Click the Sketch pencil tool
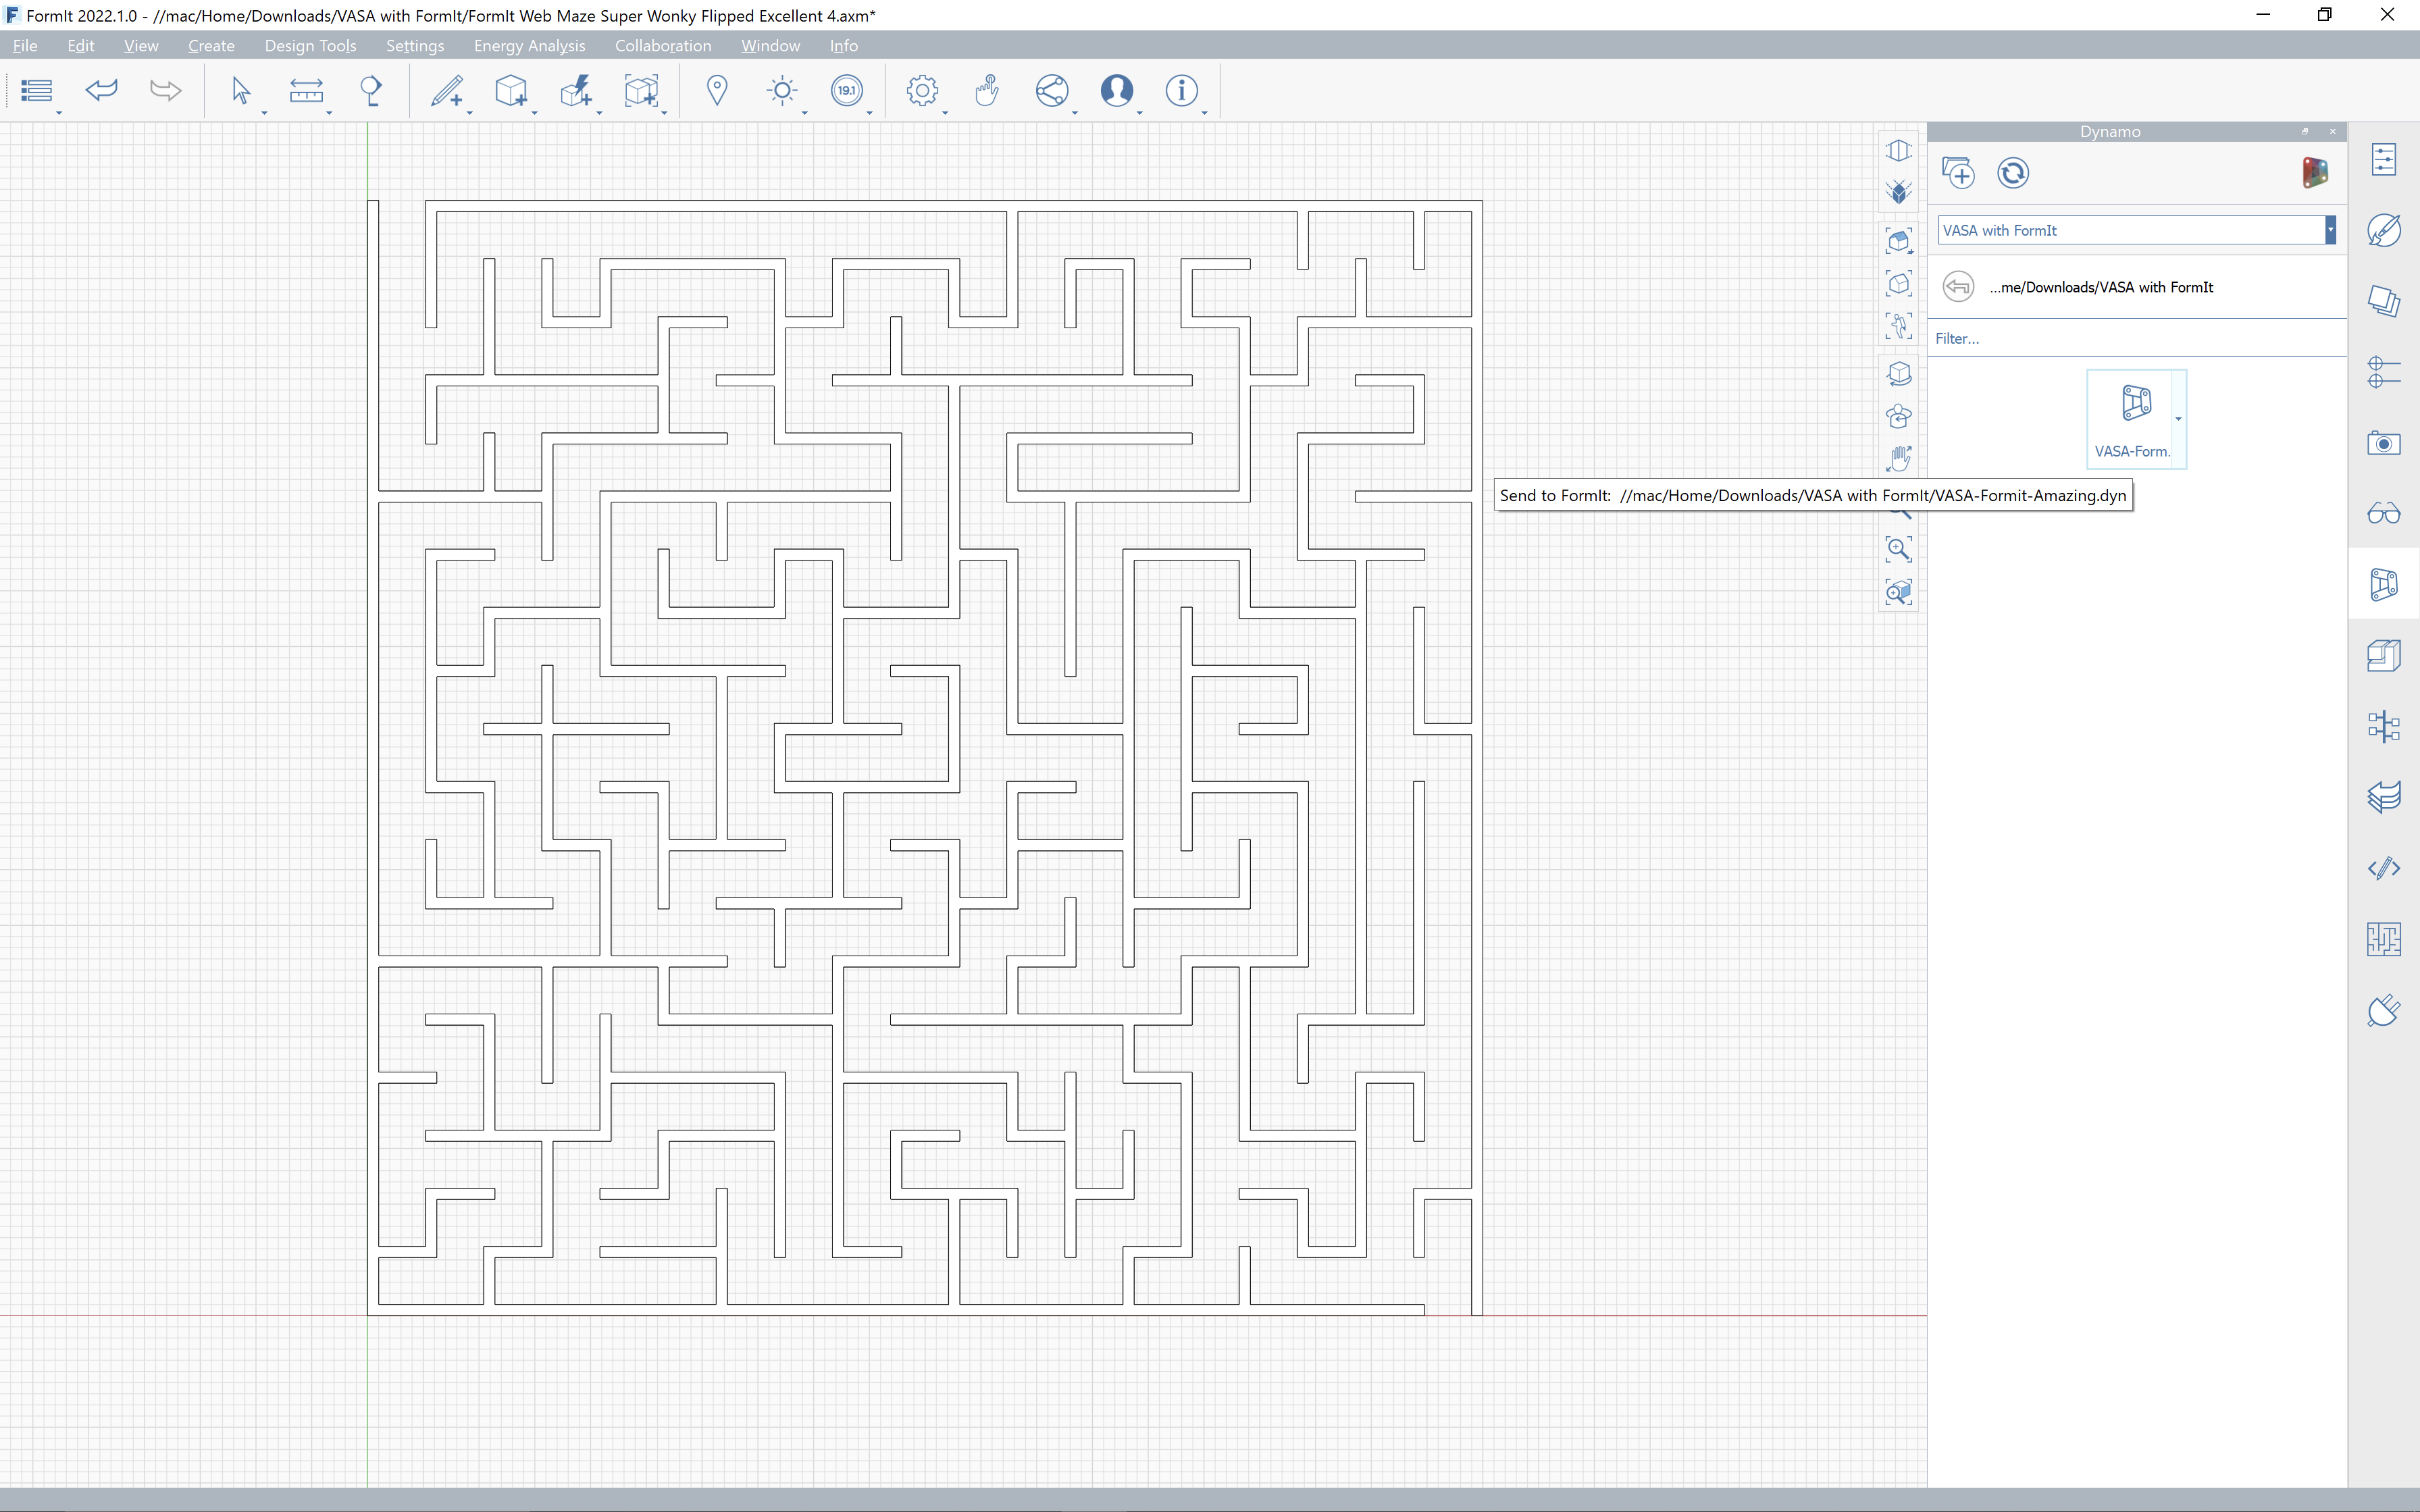The width and height of the screenshot is (2420, 1512). point(446,91)
